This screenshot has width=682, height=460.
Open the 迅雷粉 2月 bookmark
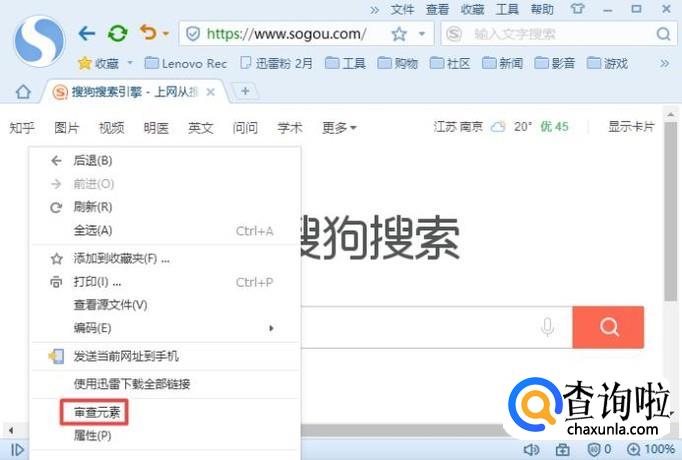point(277,63)
